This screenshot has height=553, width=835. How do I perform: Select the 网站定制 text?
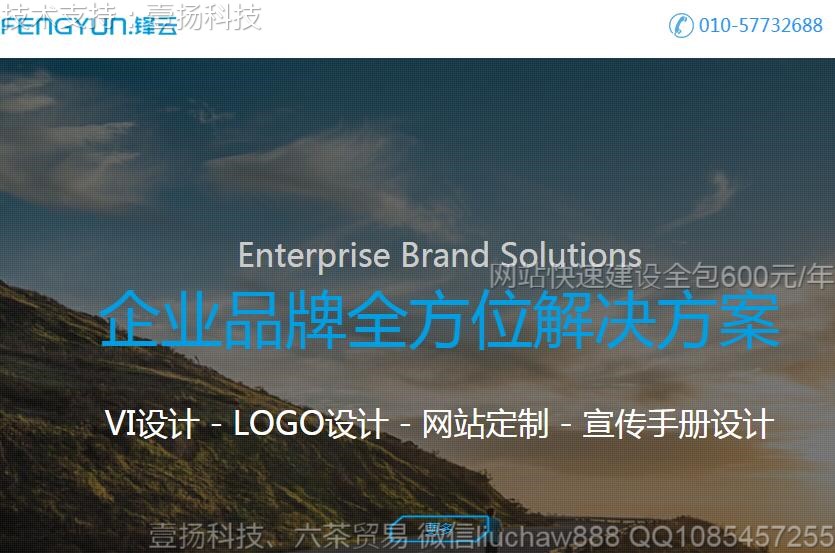485,424
